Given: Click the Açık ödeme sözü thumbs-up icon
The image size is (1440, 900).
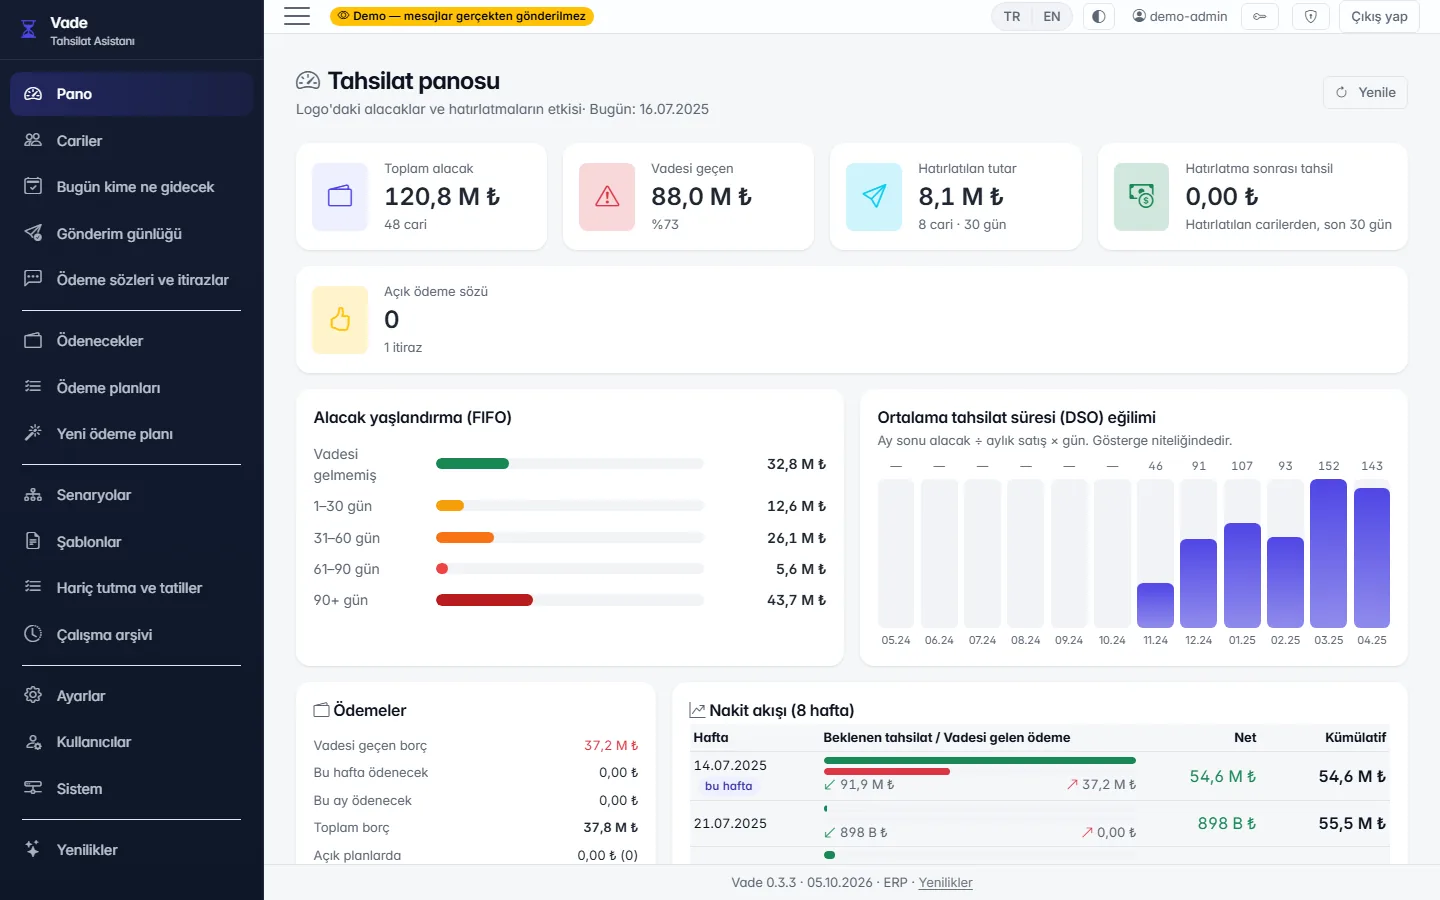Looking at the screenshot, I should 340,320.
